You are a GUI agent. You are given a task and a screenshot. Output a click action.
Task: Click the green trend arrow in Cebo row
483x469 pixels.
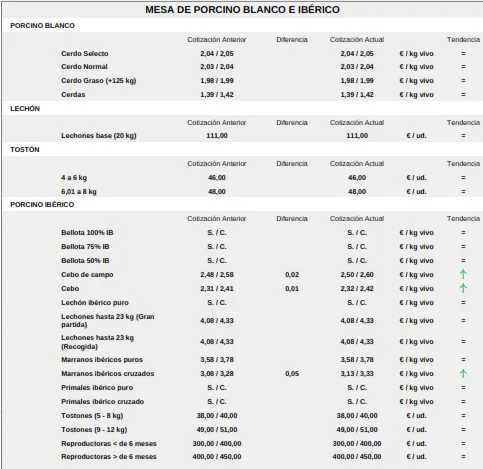463,288
